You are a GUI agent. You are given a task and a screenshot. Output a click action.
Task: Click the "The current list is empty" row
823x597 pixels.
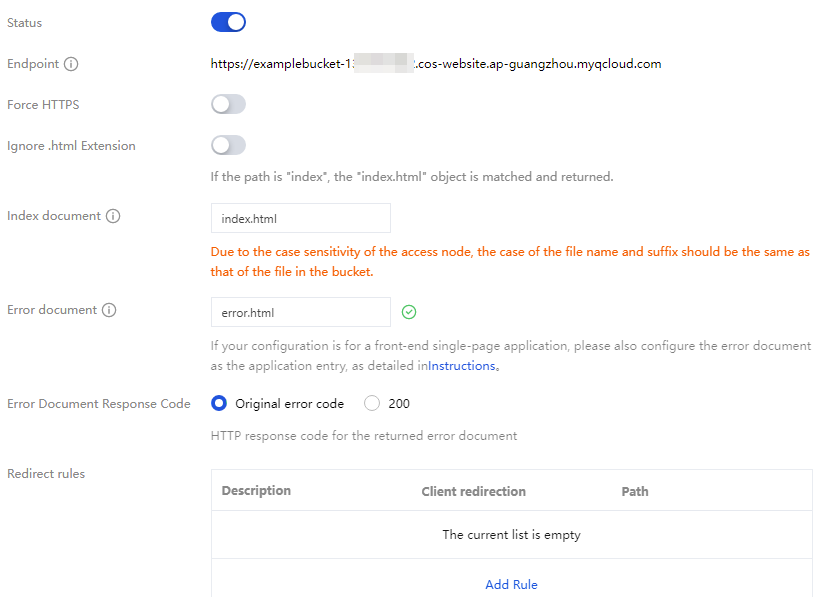click(x=511, y=535)
